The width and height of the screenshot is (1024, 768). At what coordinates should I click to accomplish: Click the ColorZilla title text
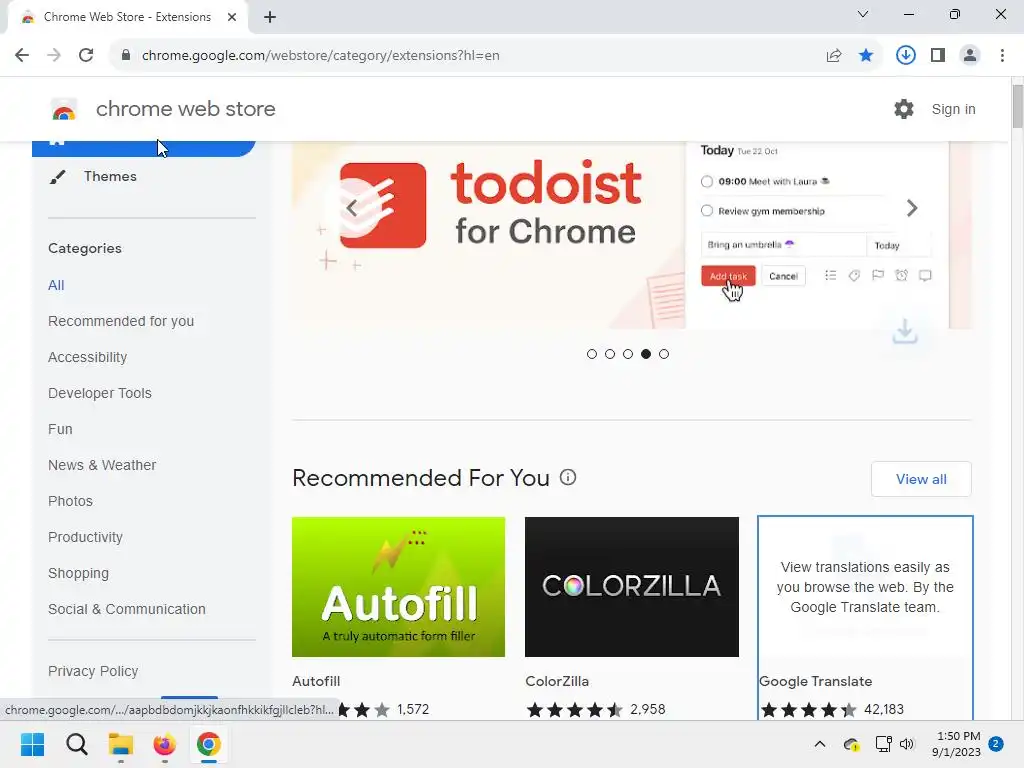tap(557, 681)
